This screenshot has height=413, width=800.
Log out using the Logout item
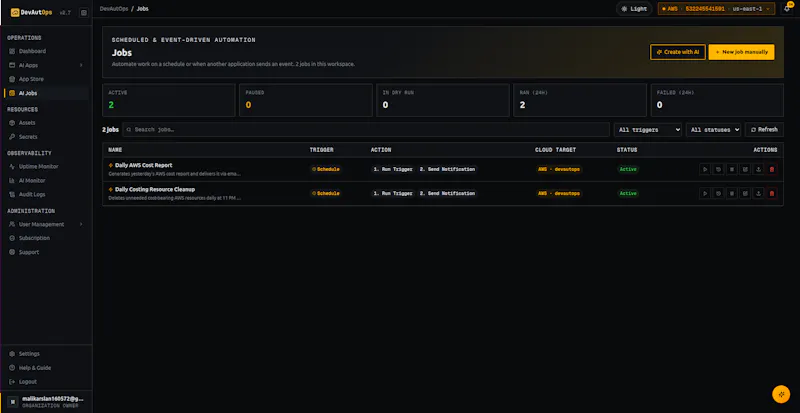pos(46,382)
